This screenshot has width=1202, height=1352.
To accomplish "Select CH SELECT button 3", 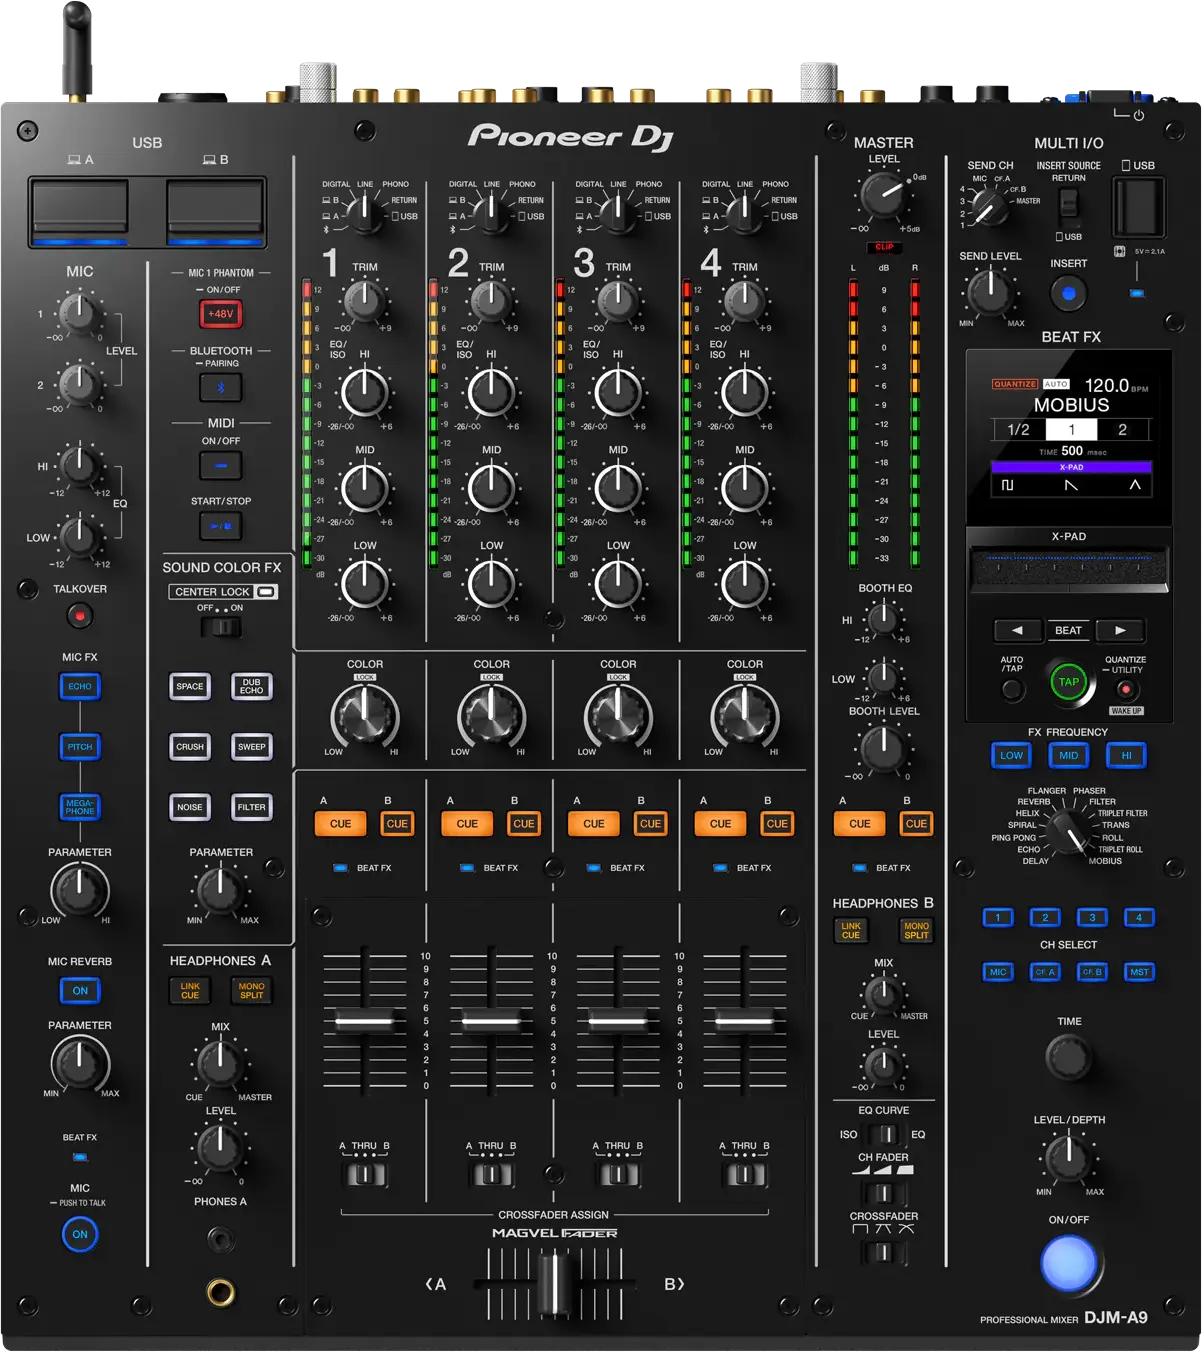I will [x=1092, y=917].
